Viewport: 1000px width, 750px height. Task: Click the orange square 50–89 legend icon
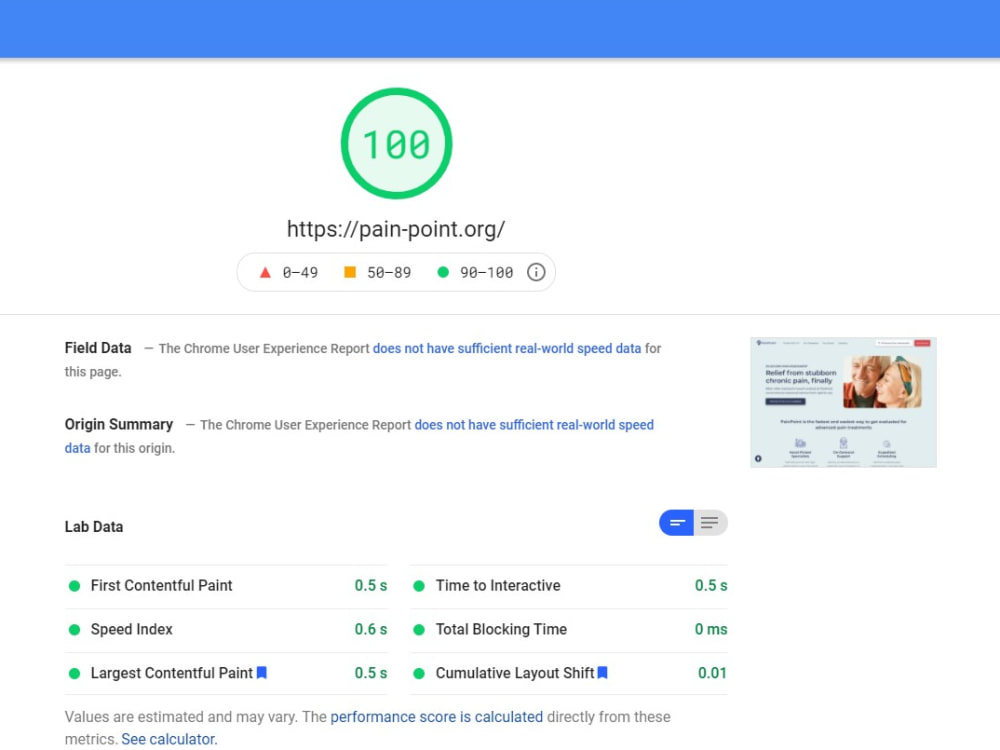click(x=350, y=272)
